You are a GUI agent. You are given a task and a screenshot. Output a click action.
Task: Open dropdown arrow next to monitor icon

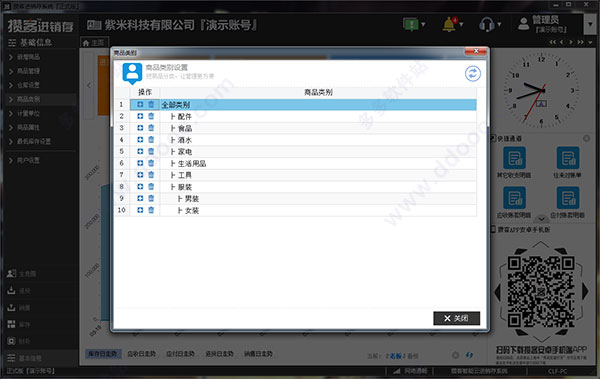point(423,25)
